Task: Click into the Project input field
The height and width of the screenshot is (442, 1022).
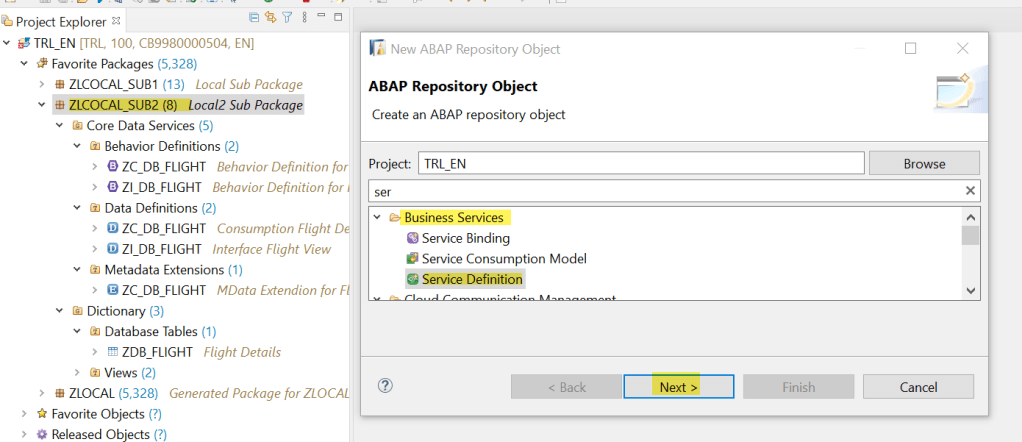Action: tap(641, 164)
